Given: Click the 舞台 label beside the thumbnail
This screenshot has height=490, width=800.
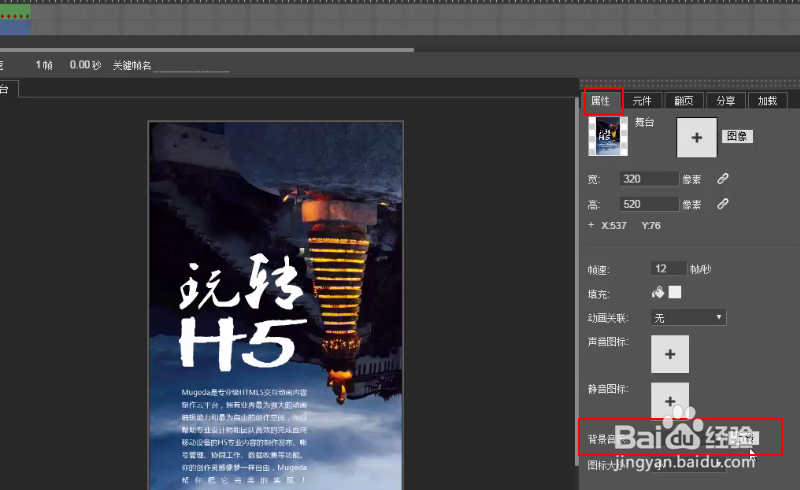Looking at the screenshot, I should tap(644, 122).
